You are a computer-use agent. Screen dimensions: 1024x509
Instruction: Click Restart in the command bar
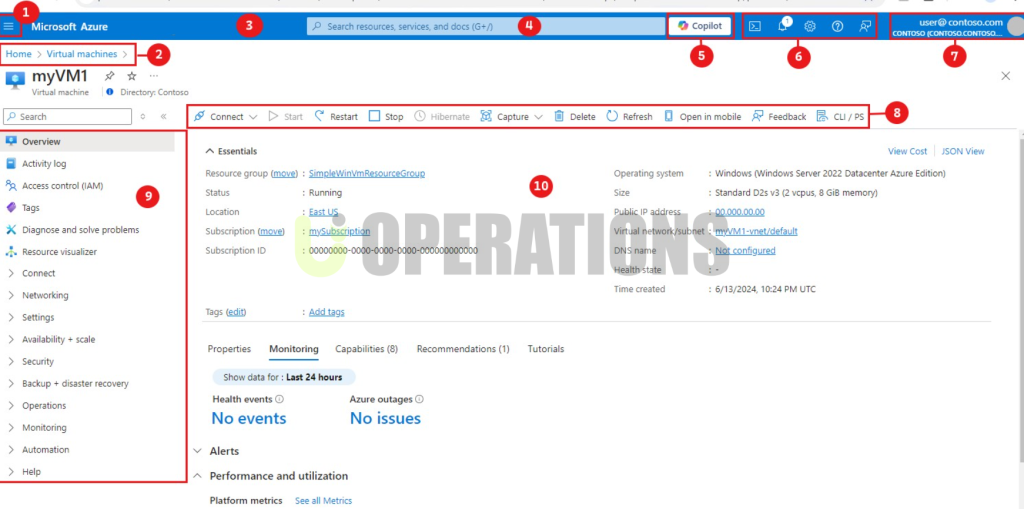(336, 116)
